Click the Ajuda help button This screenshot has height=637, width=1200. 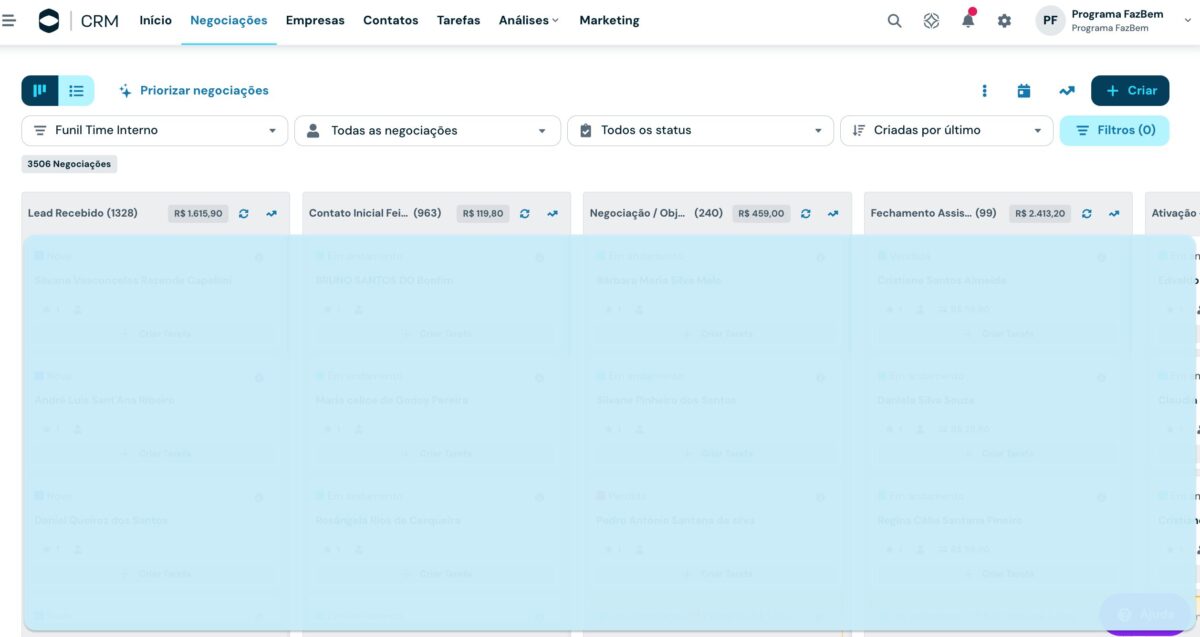1145,614
